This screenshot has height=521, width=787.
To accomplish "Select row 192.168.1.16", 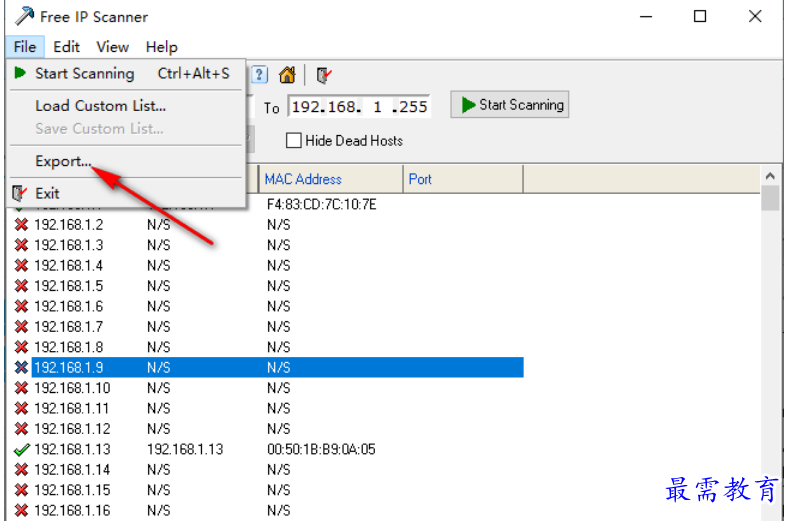I will [x=268, y=510].
